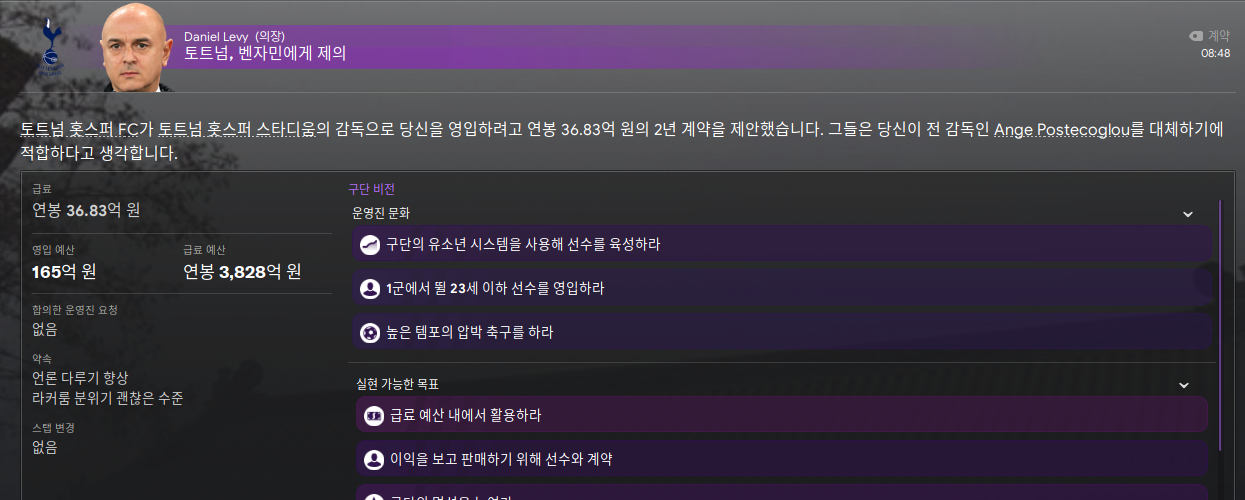Click the 급료 예산 label
The width and height of the screenshot is (1245, 500).
[204, 250]
